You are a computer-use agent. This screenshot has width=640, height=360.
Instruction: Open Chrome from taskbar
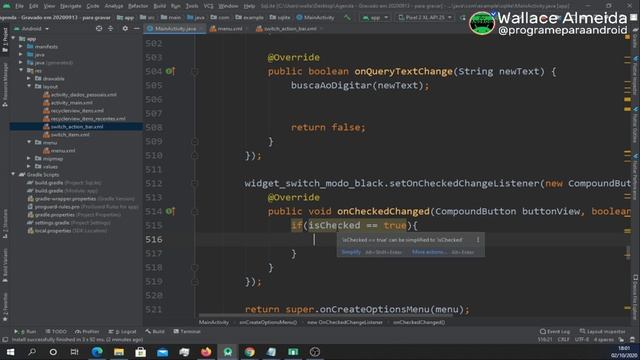point(249,352)
